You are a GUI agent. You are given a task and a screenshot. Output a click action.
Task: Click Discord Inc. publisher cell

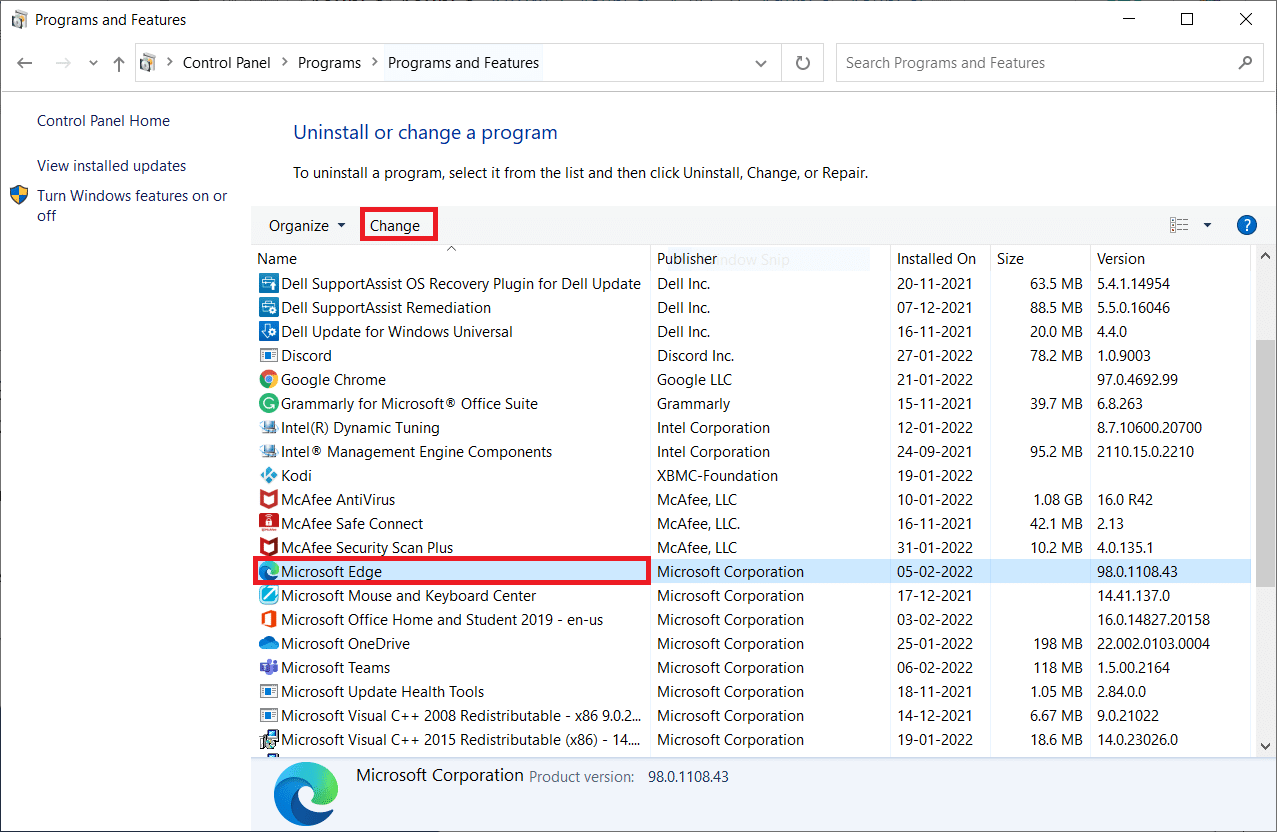[x=696, y=356]
